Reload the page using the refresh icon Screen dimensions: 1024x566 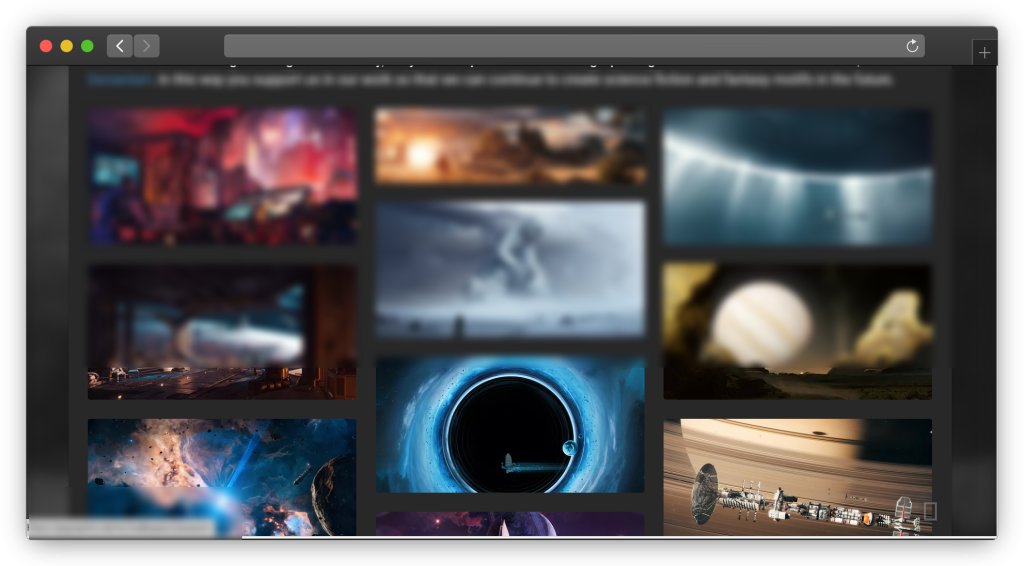pyautogui.click(x=911, y=46)
